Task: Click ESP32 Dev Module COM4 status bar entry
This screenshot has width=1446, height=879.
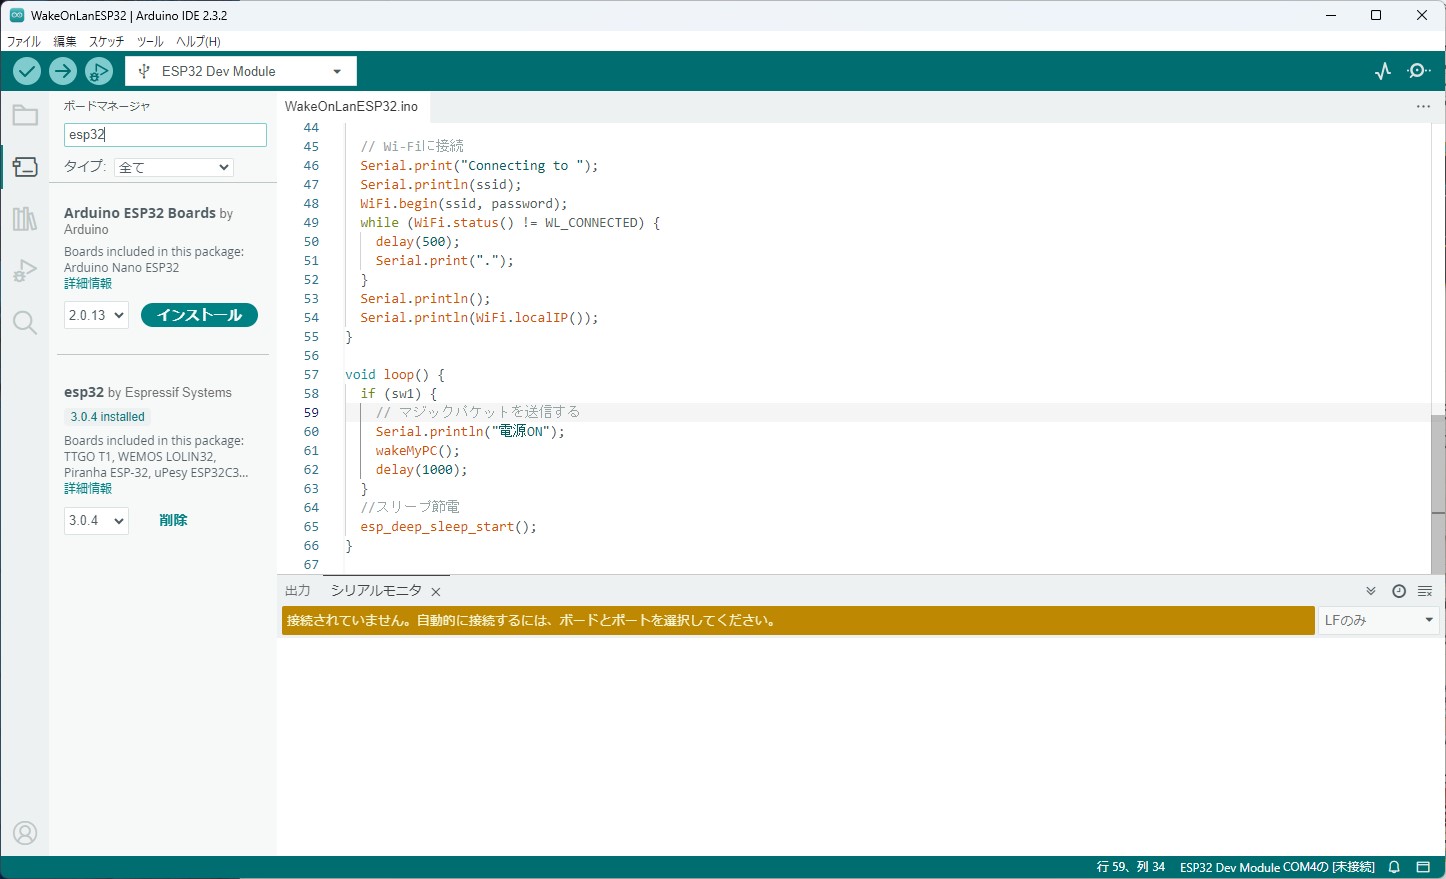Action: [1277, 867]
